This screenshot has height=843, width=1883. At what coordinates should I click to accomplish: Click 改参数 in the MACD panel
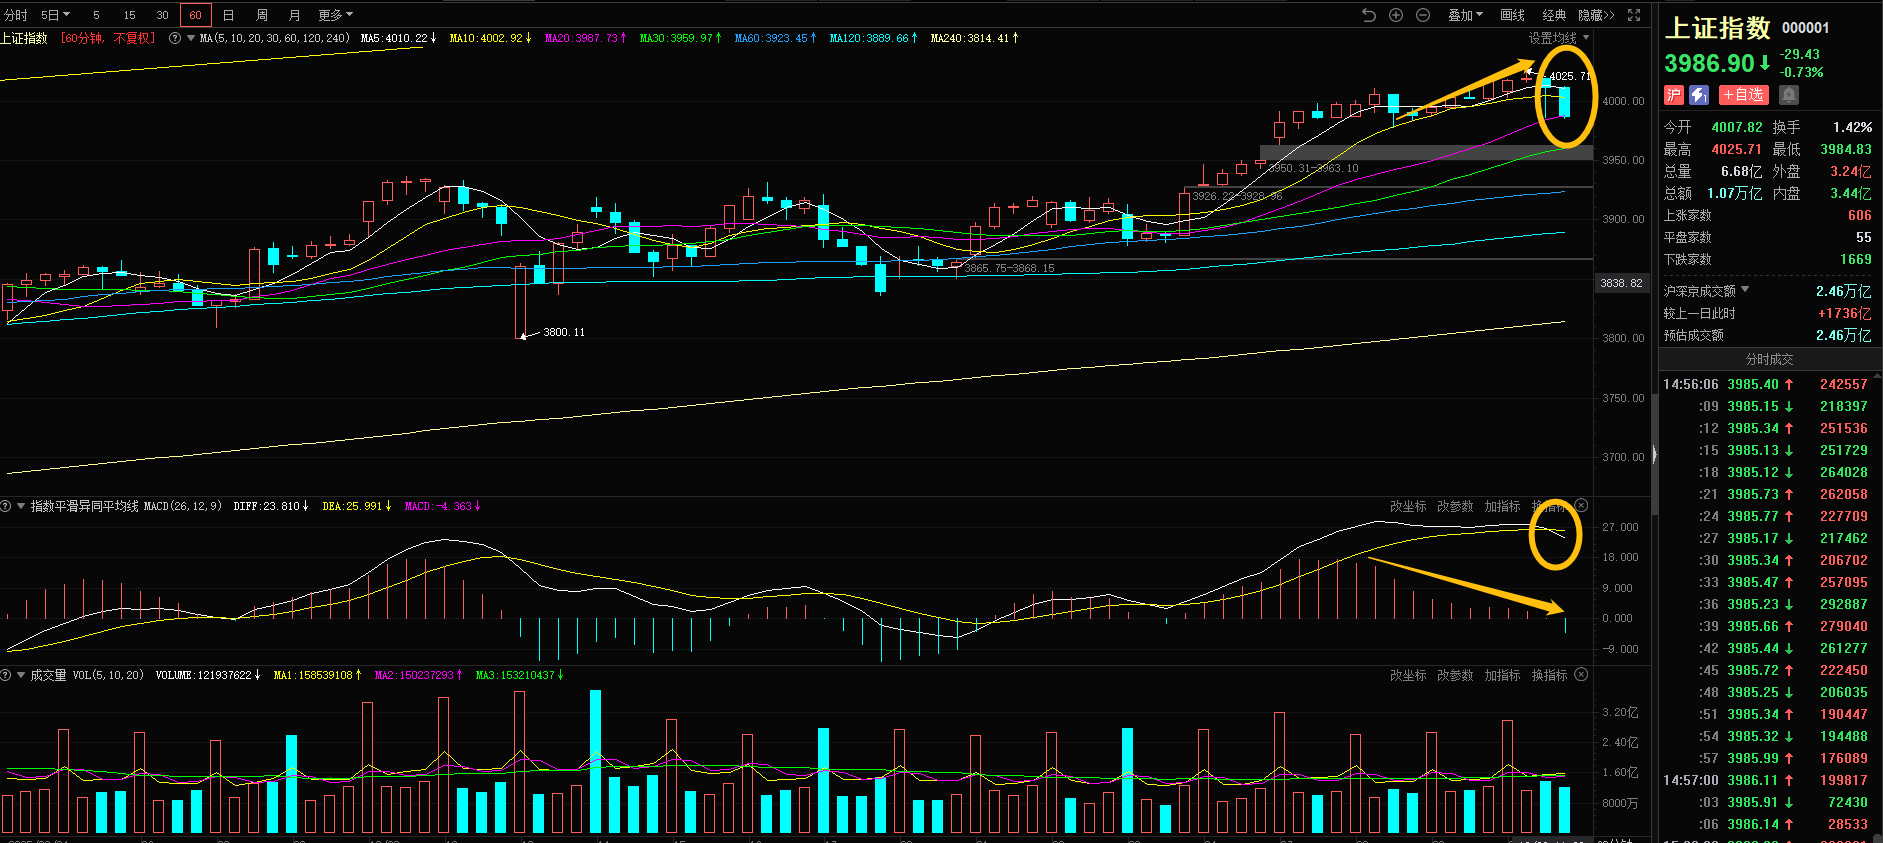[1454, 506]
